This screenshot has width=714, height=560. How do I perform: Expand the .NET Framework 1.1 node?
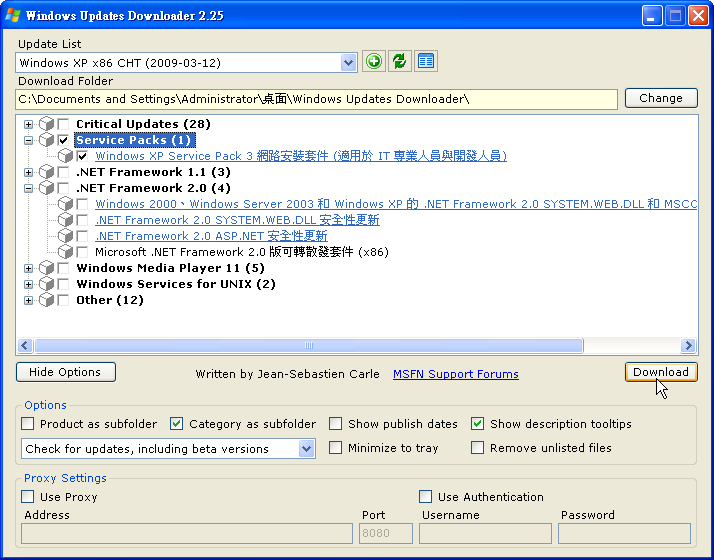click(28, 172)
